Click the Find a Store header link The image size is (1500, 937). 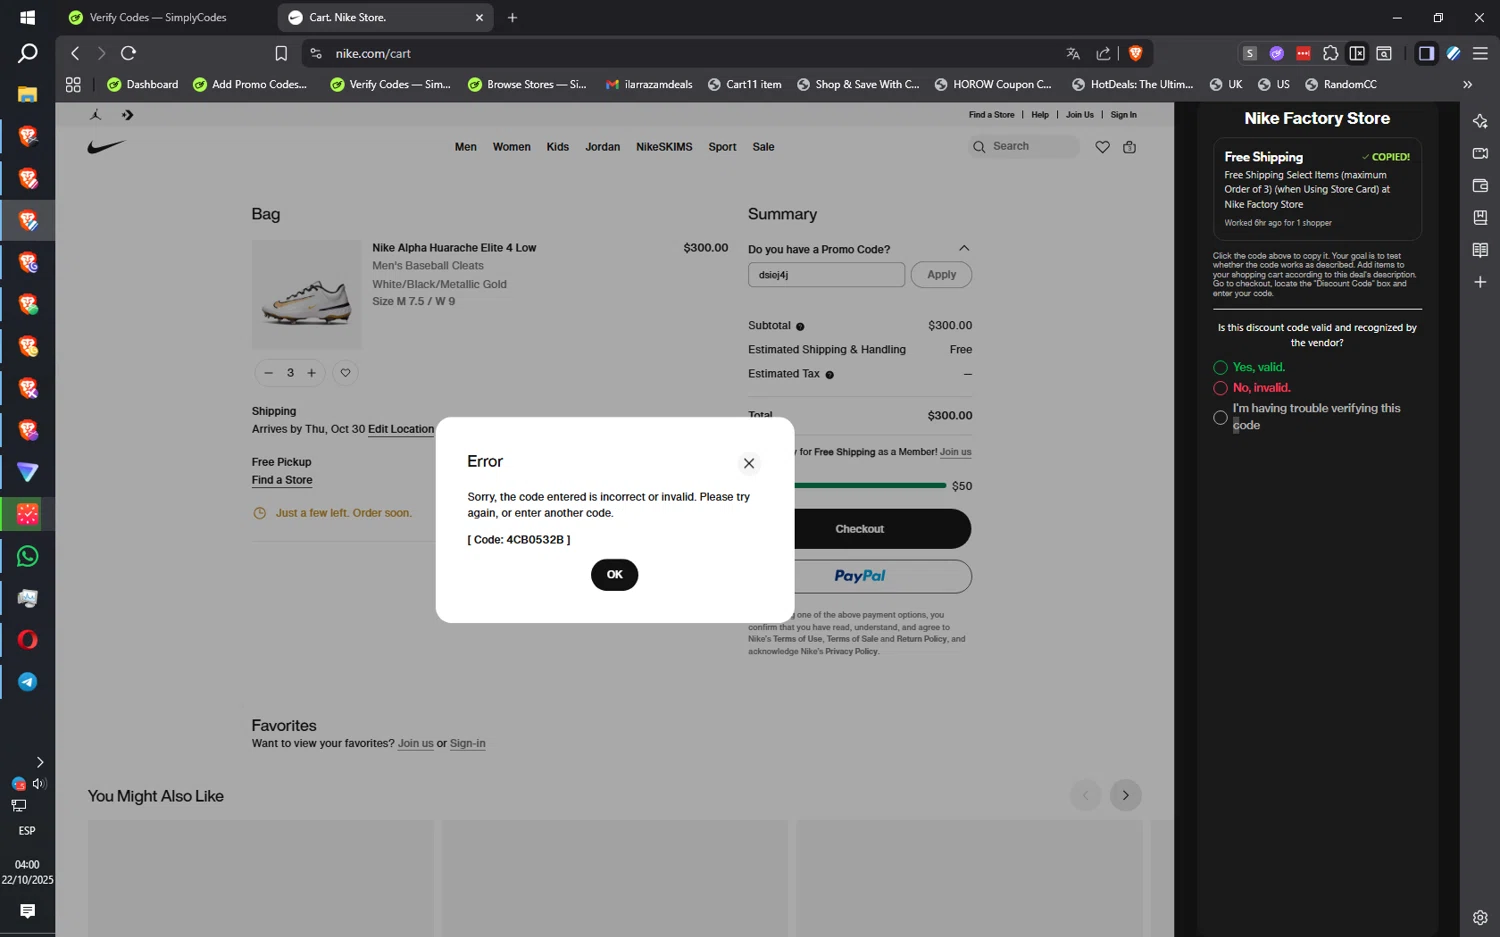click(x=991, y=115)
